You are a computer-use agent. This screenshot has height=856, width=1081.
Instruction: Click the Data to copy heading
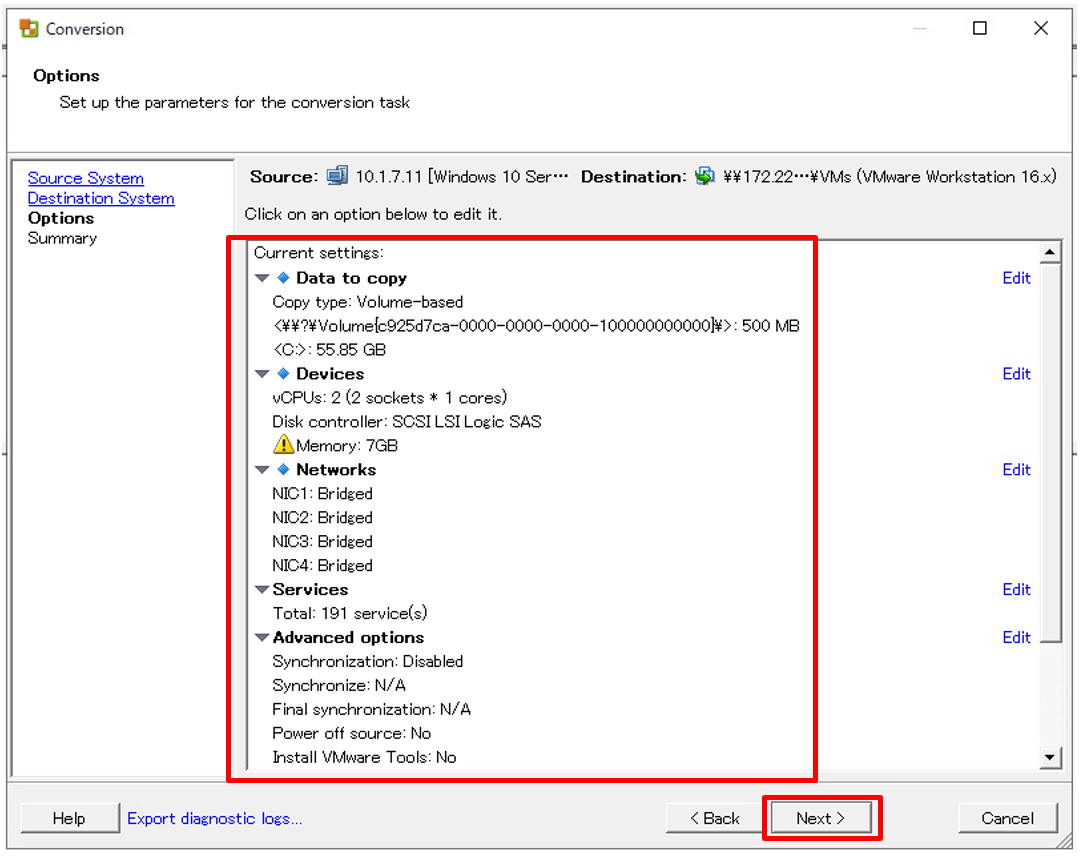352,278
